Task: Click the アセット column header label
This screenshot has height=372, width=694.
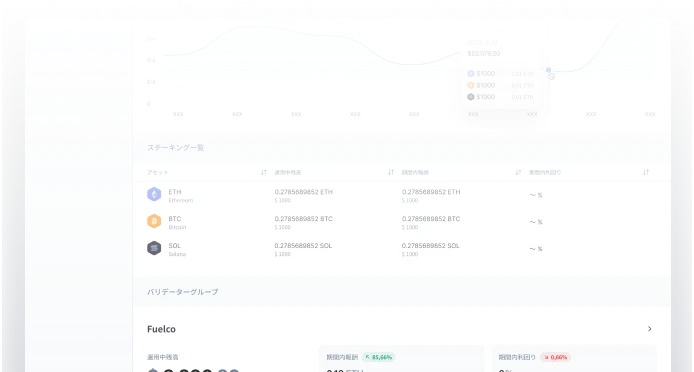Action: point(158,172)
